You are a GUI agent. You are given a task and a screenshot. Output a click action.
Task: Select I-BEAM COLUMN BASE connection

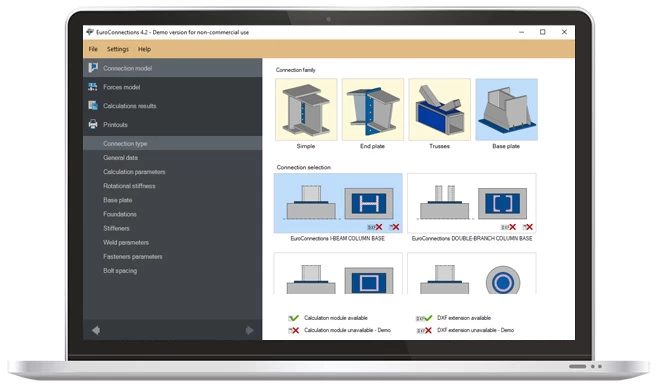click(338, 203)
